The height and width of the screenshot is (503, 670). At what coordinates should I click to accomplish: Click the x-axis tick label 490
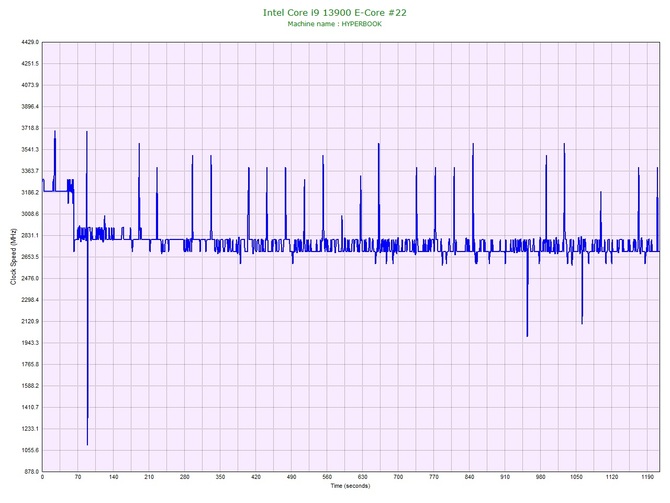[291, 477]
